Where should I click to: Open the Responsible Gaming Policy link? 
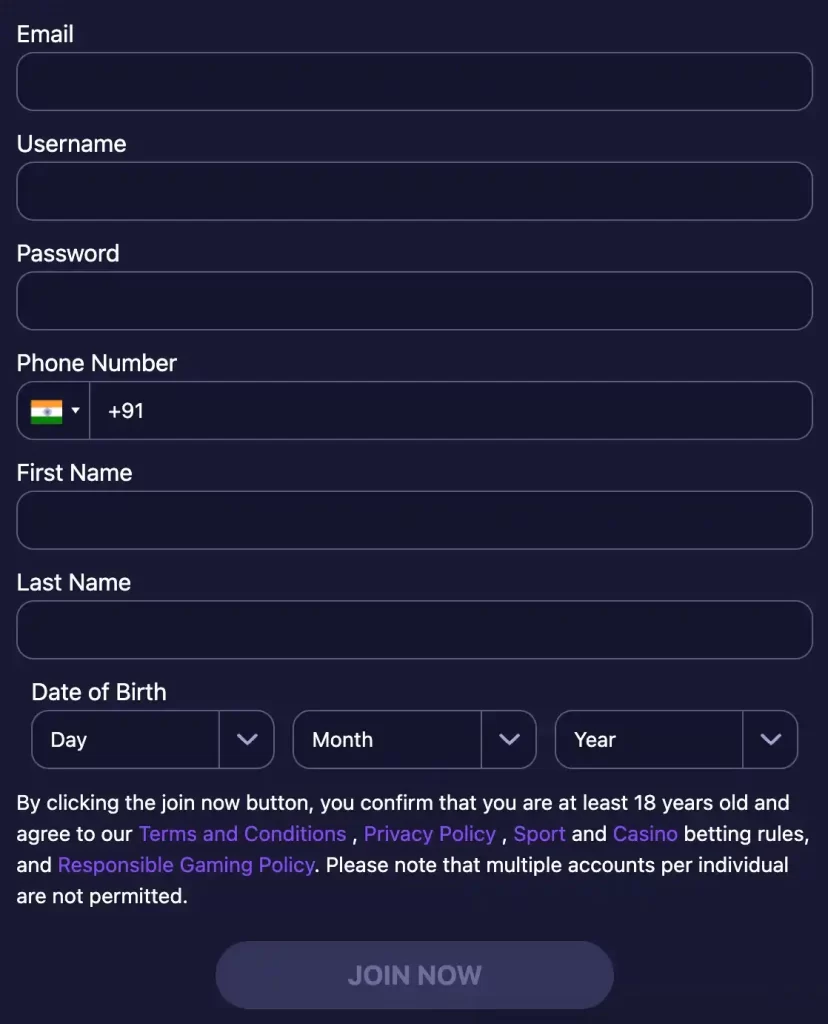[185, 865]
